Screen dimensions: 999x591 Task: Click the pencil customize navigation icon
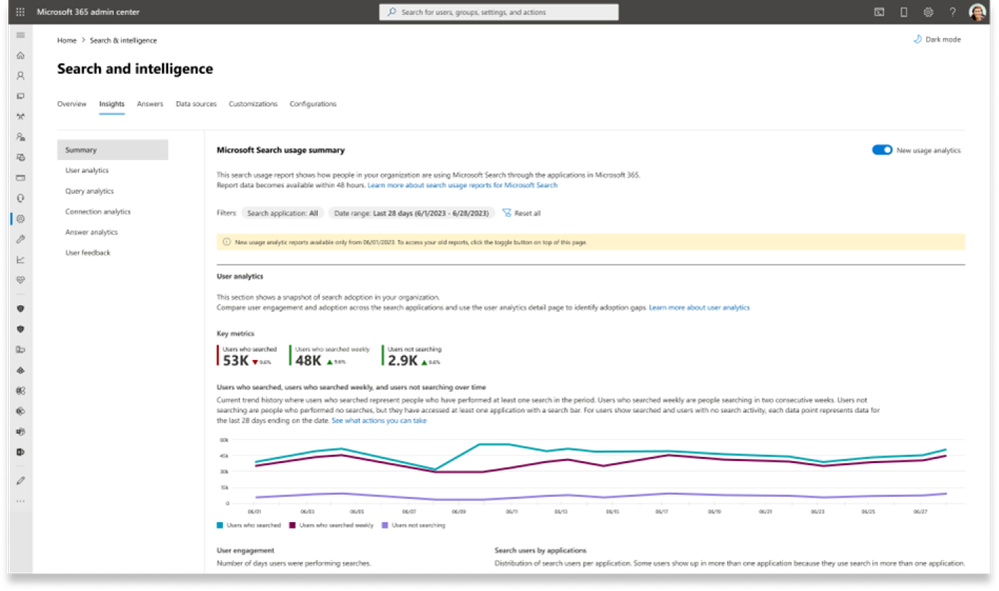point(20,481)
